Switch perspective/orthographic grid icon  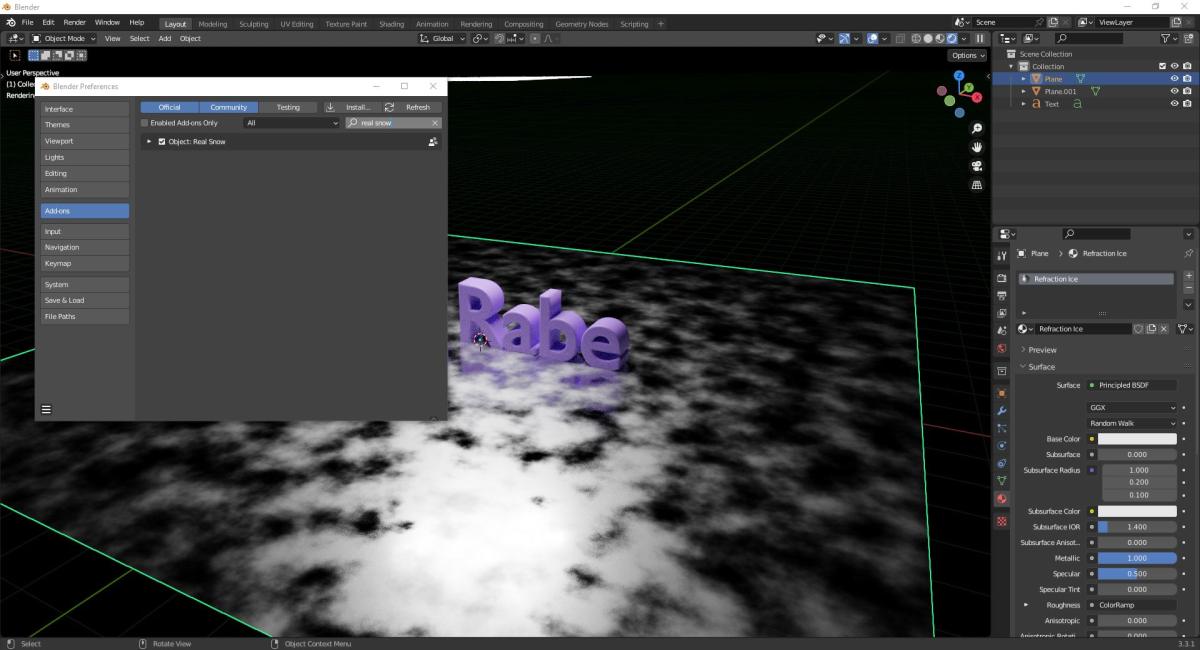click(x=977, y=185)
